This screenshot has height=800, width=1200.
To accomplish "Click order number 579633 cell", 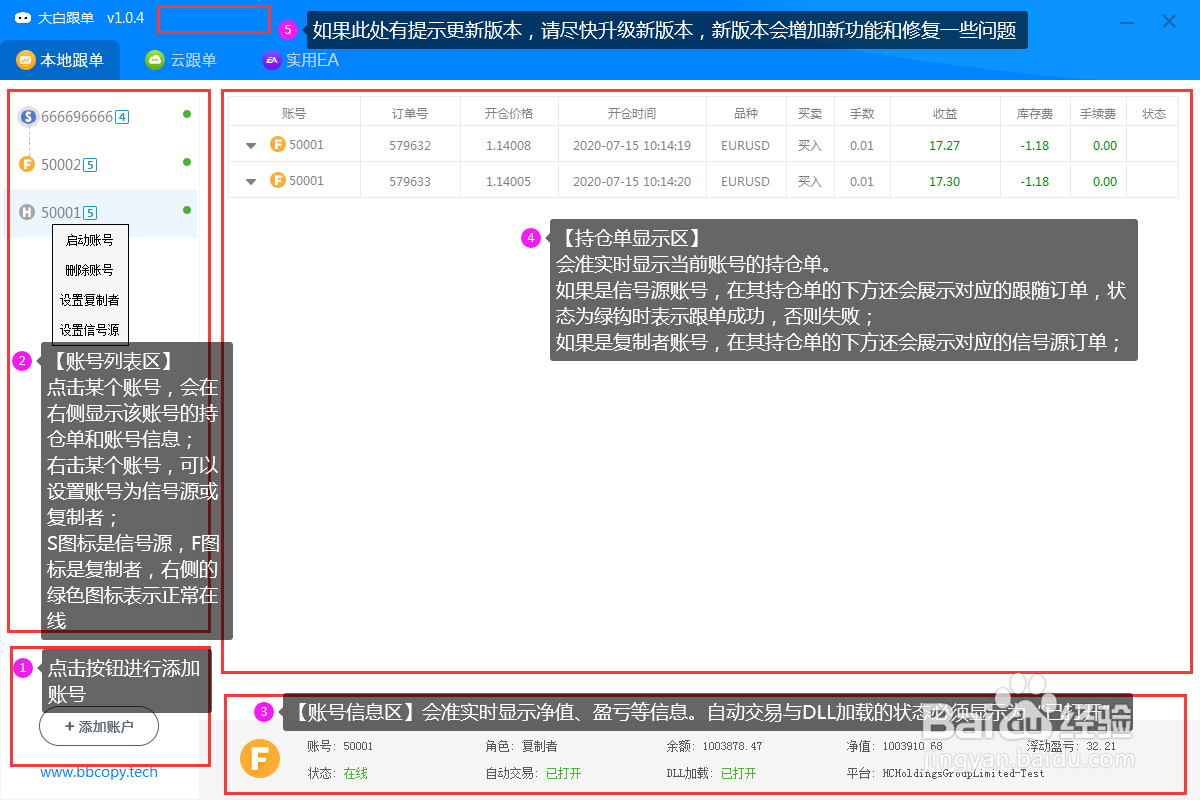I will (410, 182).
